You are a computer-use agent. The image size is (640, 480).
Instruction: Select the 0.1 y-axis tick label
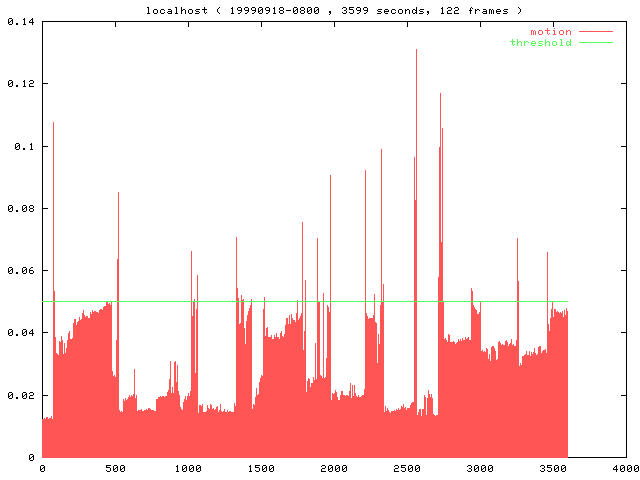tap(24, 146)
